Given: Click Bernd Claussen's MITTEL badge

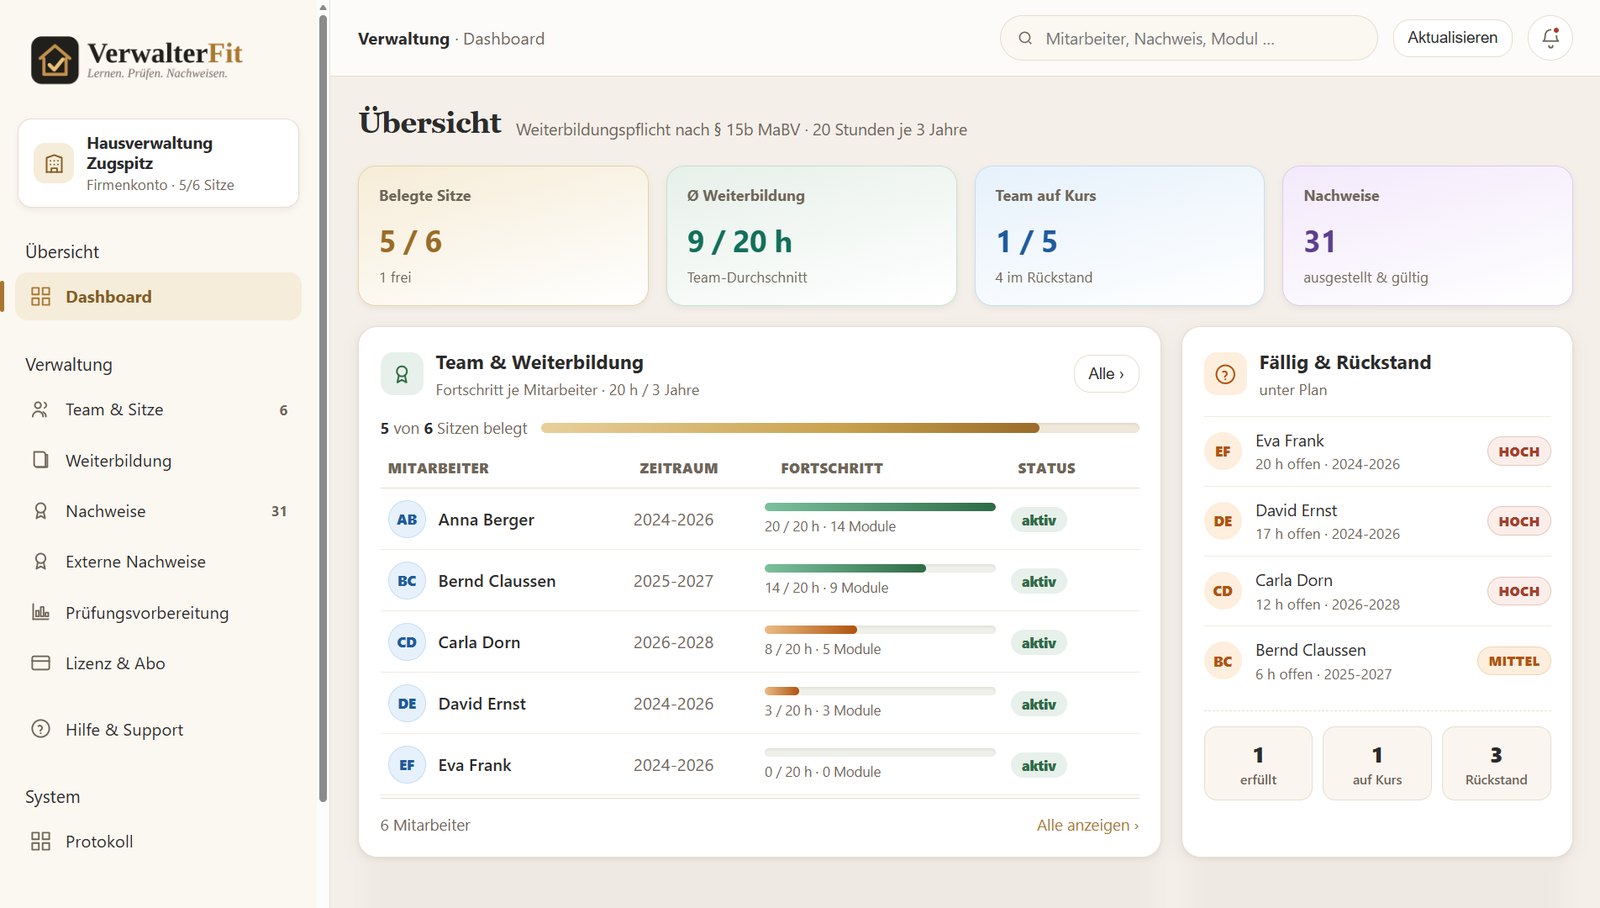Looking at the screenshot, I should 1513,661.
